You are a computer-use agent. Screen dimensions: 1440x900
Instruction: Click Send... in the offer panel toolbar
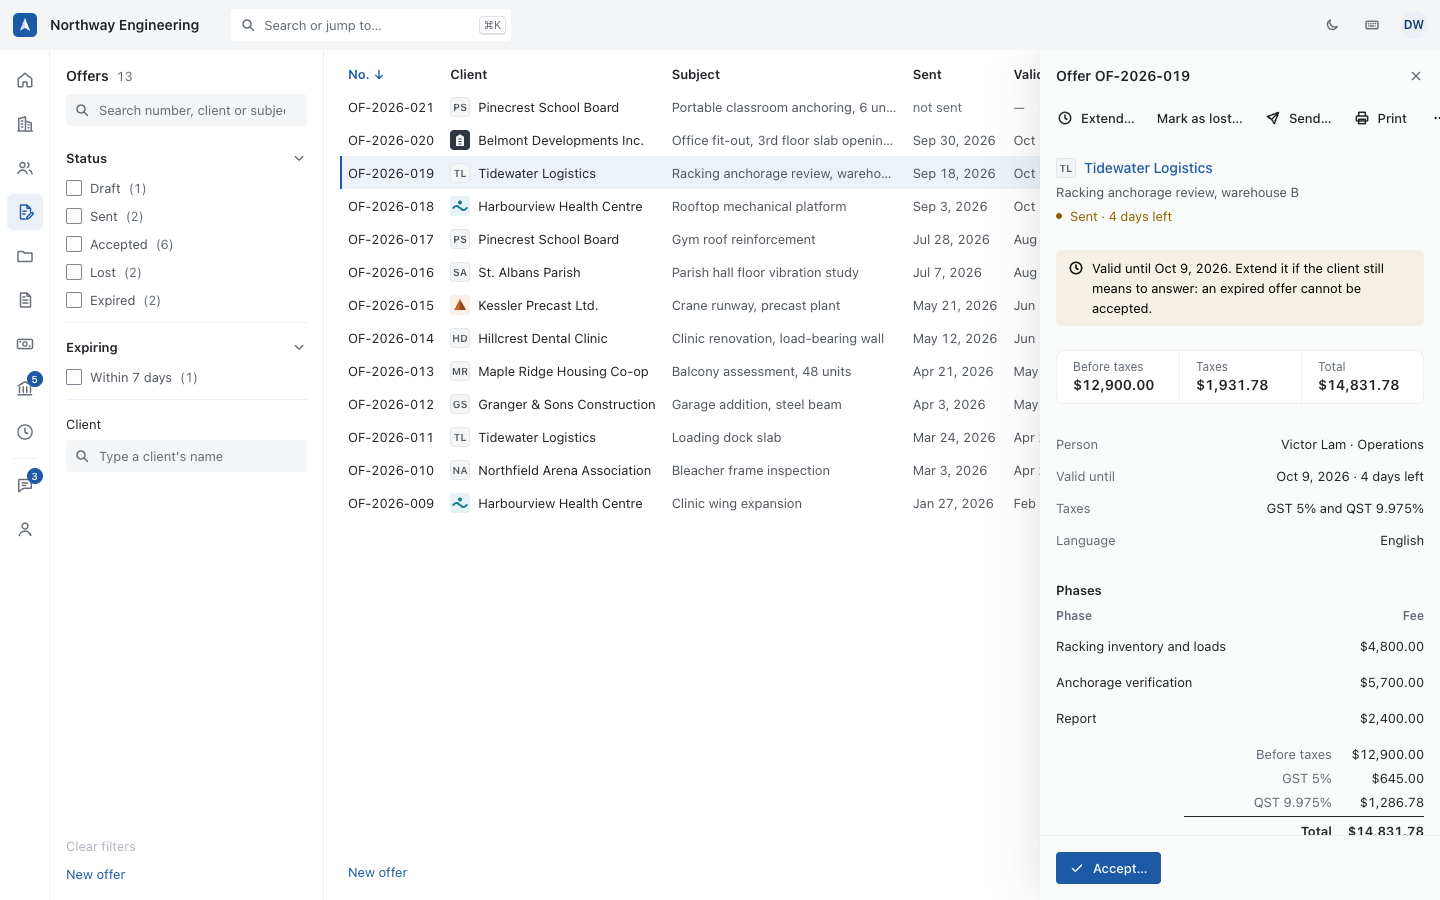pos(1299,118)
